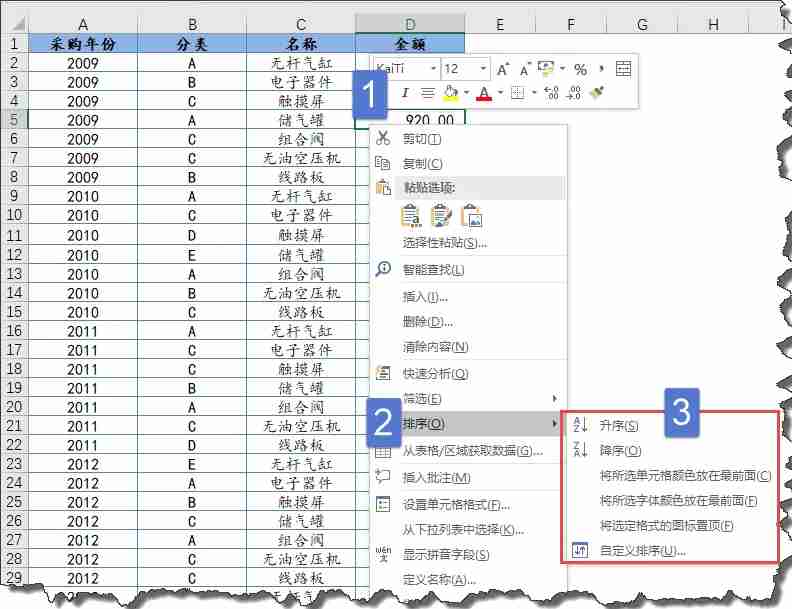
Task: Click copy icon beside 复制
Action: click(x=382, y=163)
